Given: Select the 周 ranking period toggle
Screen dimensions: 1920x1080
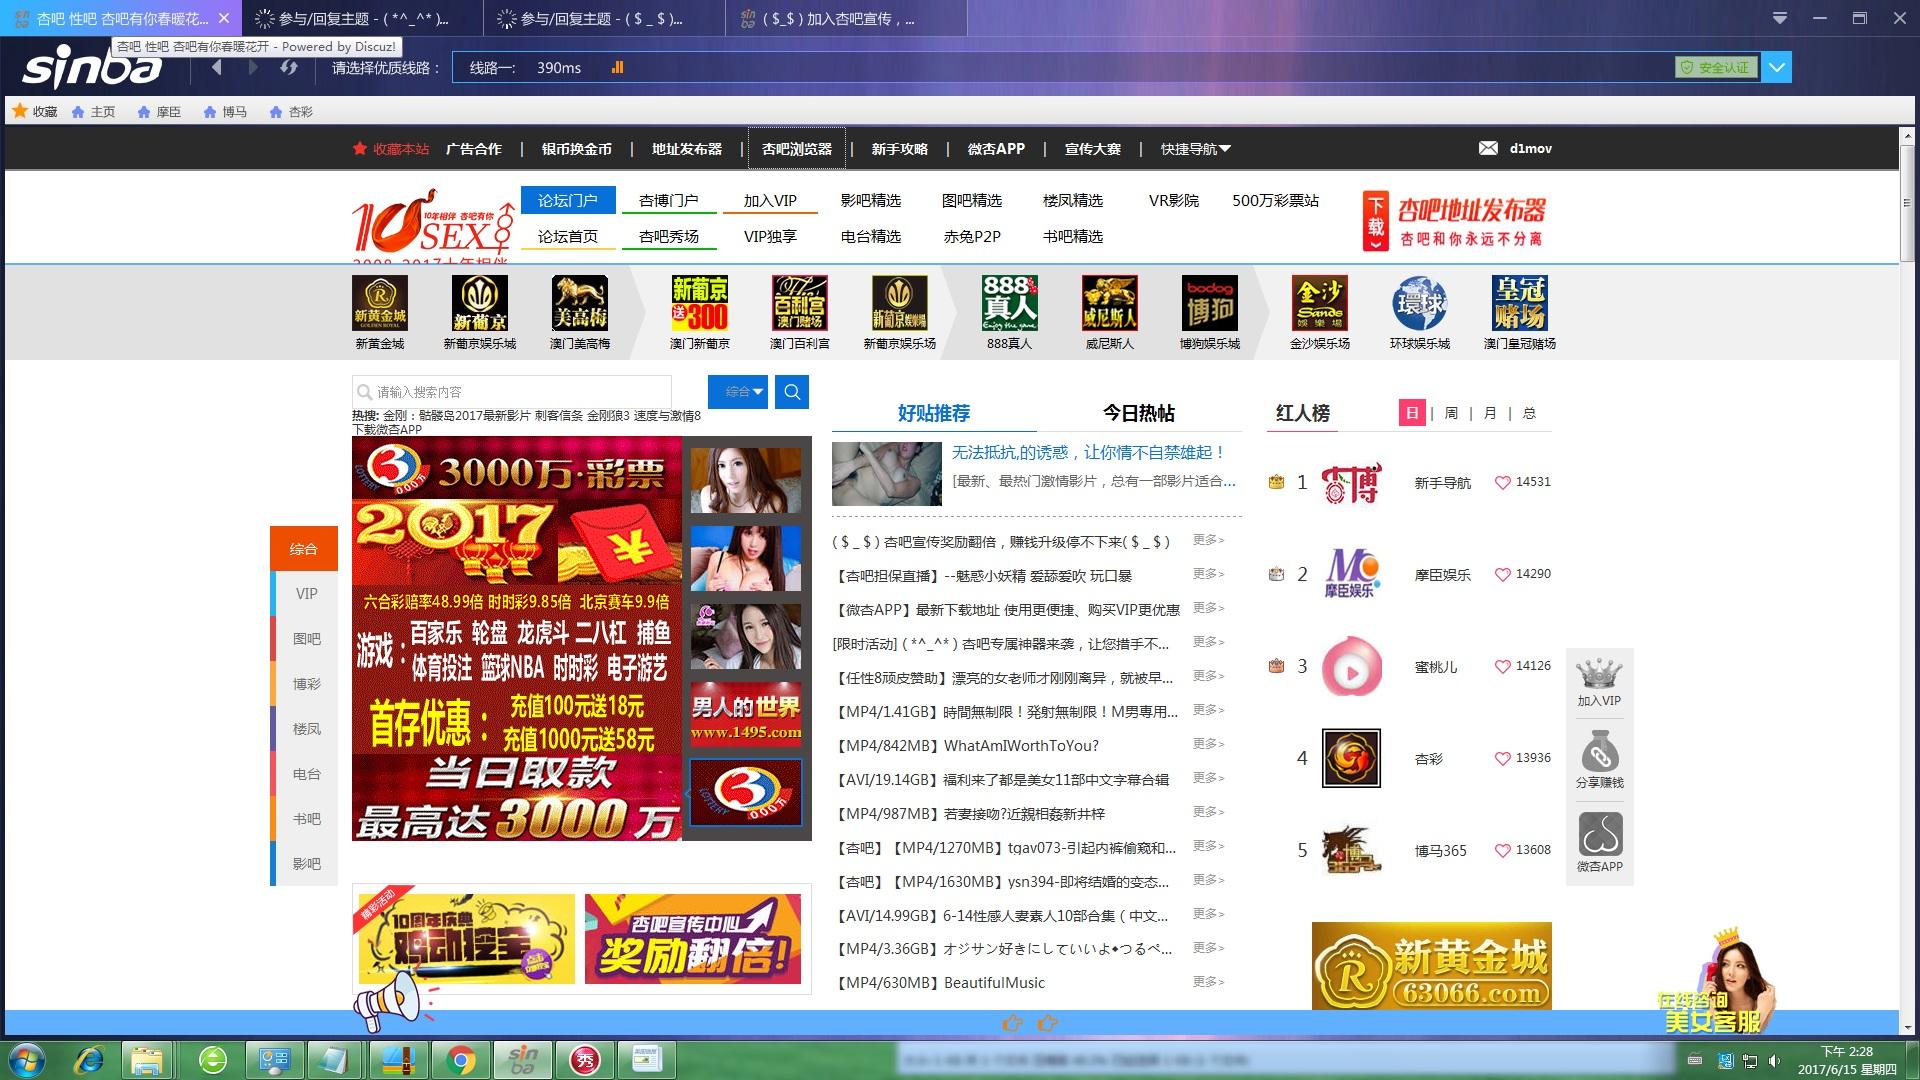Looking at the screenshot, I should 1451,413.
